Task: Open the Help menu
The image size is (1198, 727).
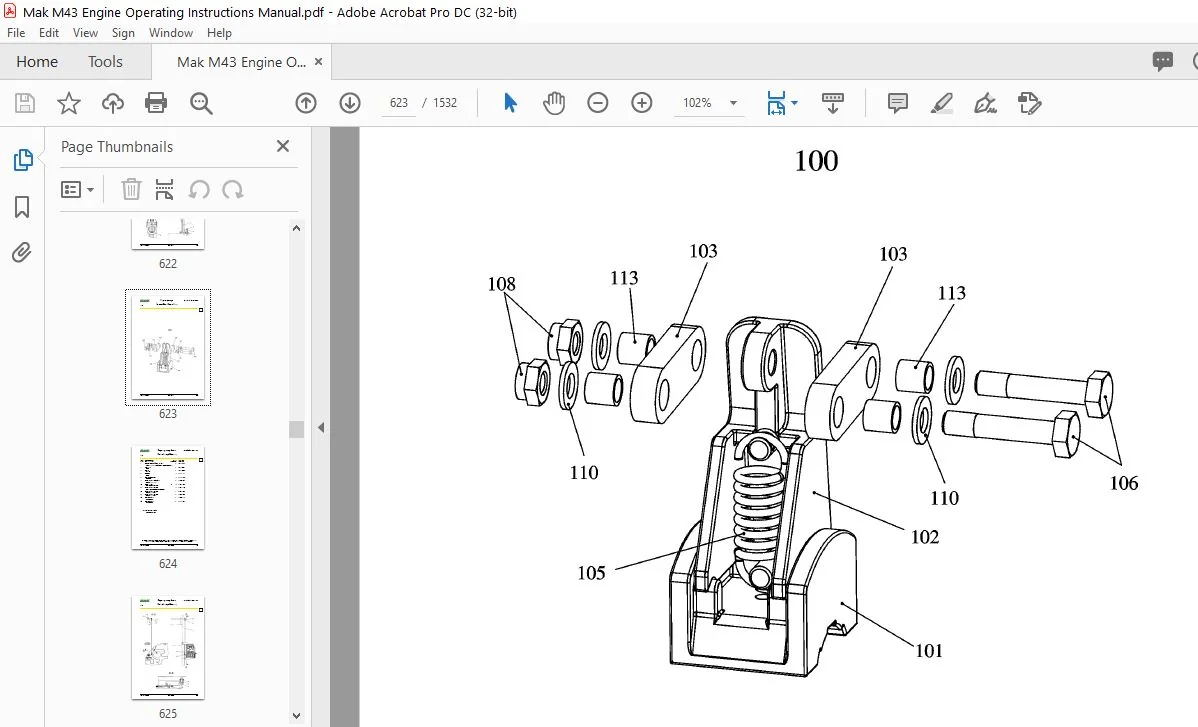Action: [219, 33]
